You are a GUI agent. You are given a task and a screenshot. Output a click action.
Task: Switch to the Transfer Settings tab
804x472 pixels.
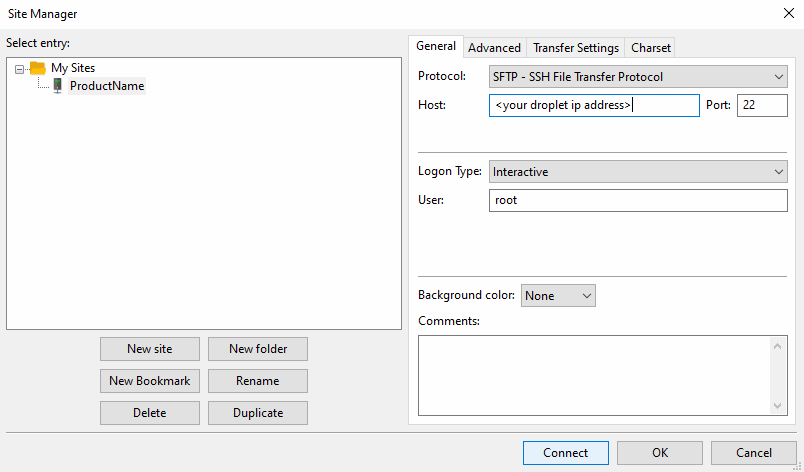576,48
